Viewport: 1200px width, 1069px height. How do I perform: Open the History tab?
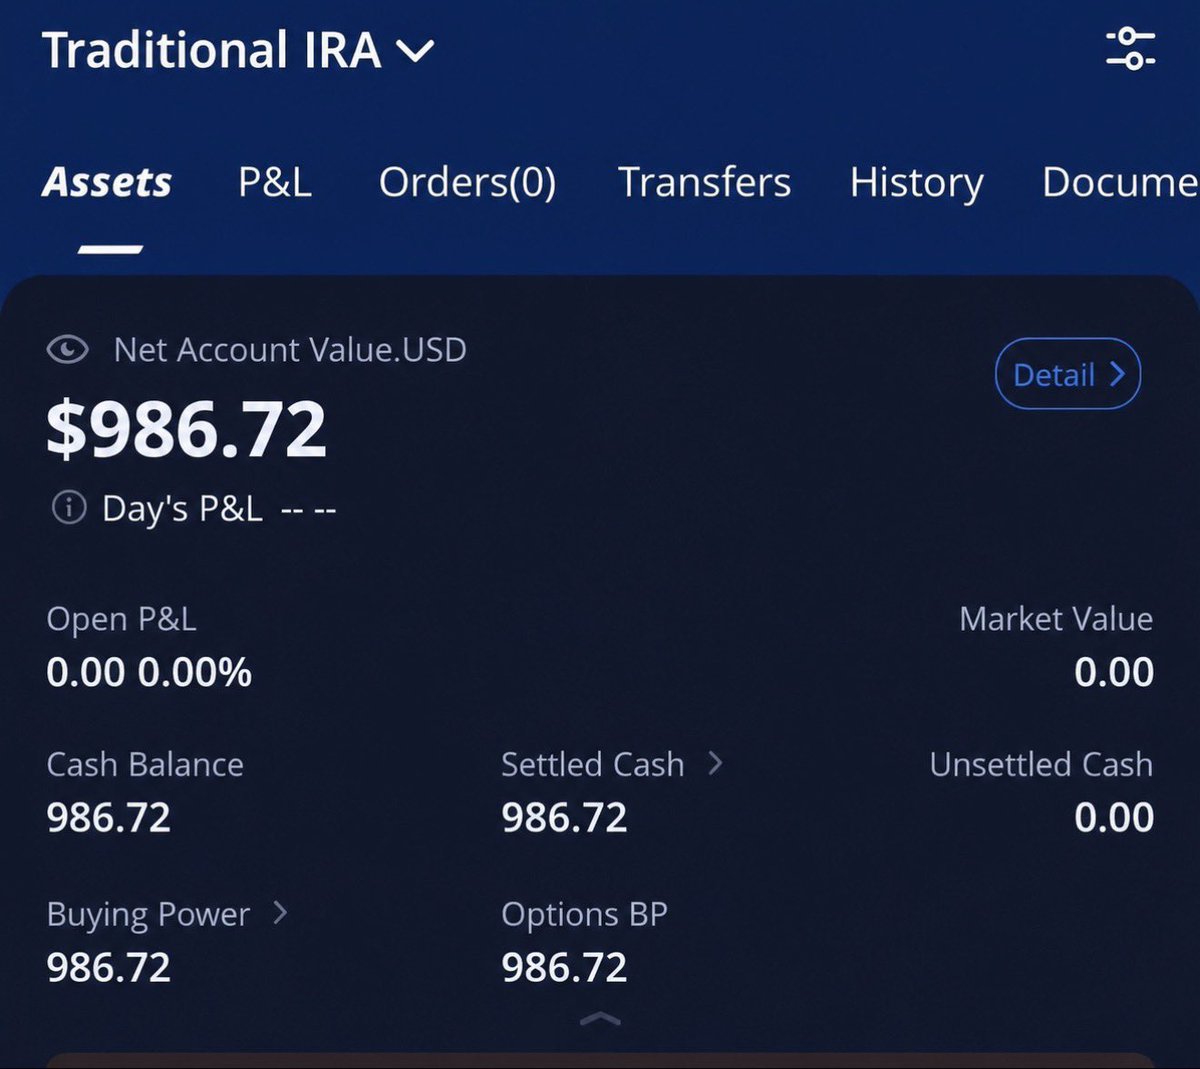(917, 184)
